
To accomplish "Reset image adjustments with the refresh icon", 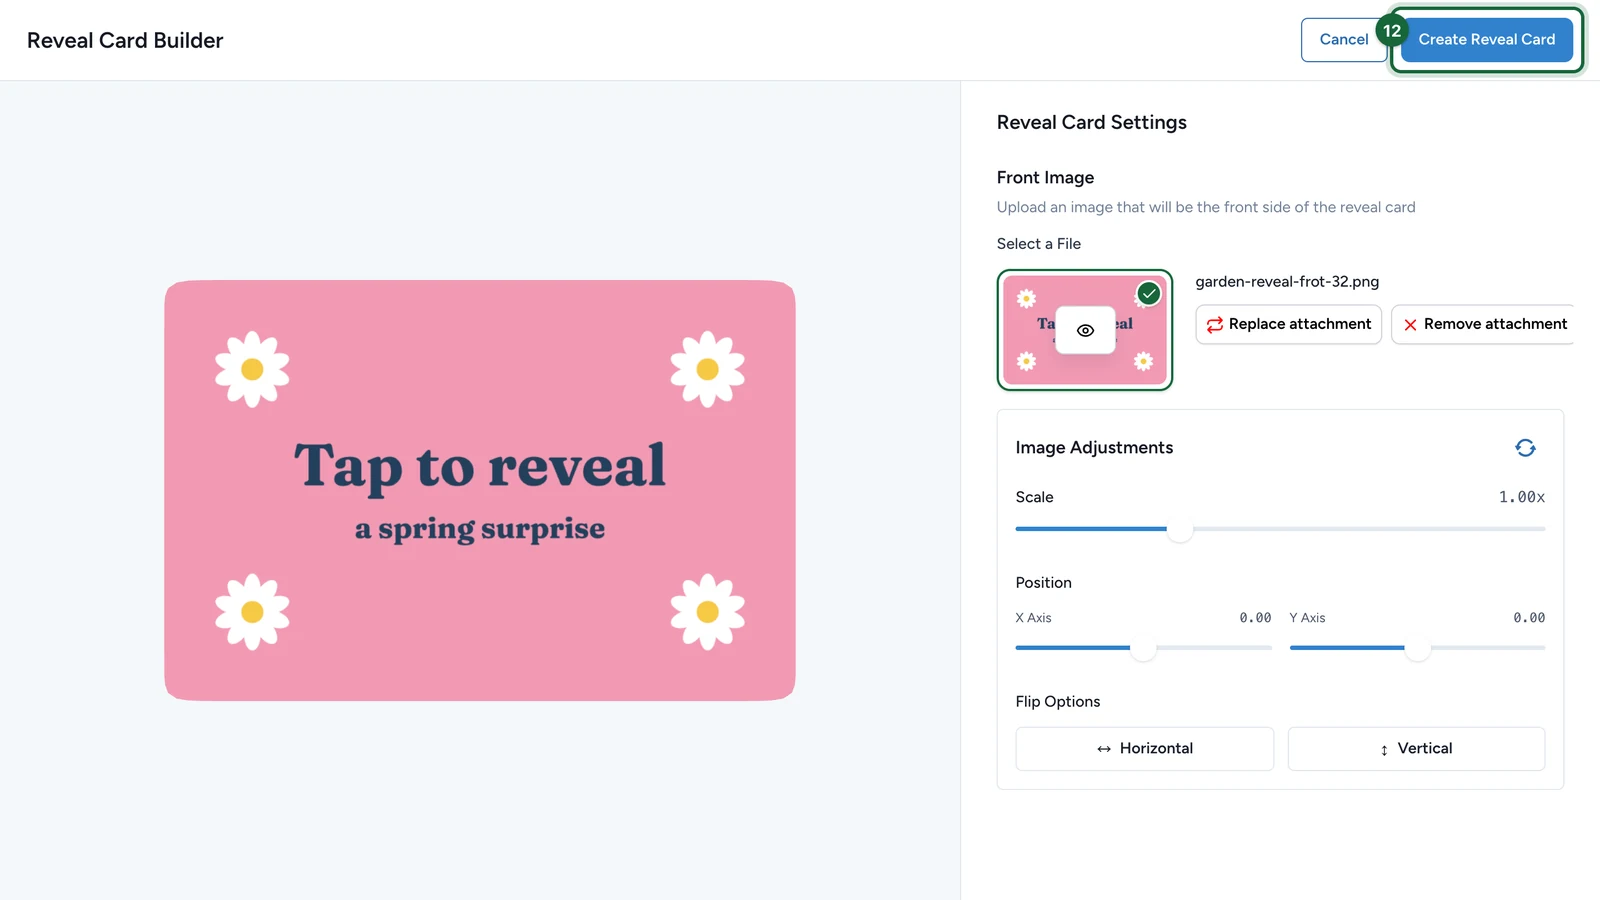I will point(1525,448).
